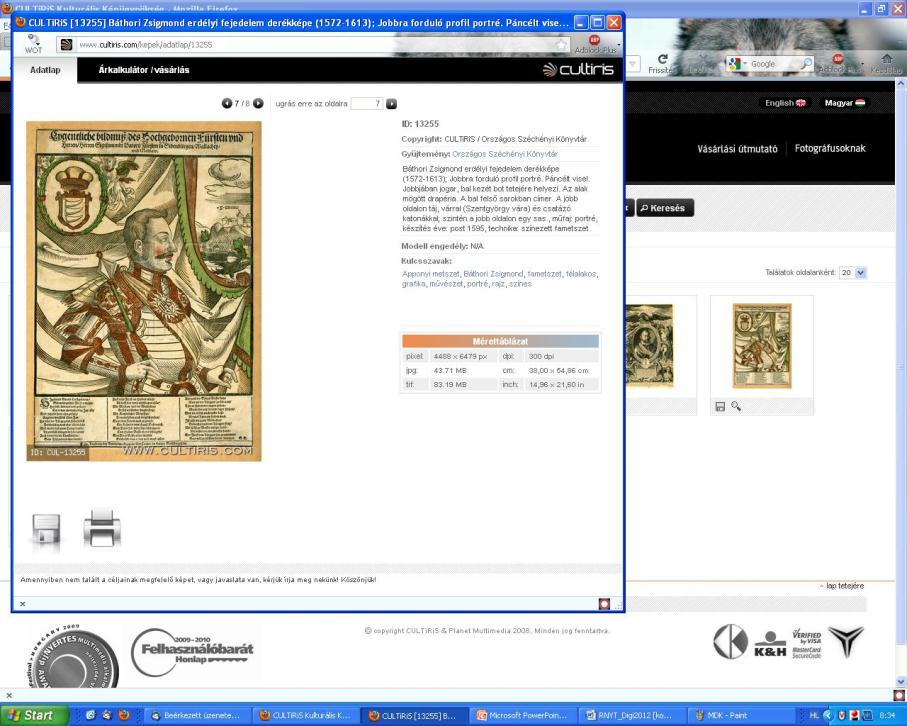Image resolution: width=907 pixels, height=726 pixels.
Task: Open the Windows Start menu
Action: pos(34,716)
